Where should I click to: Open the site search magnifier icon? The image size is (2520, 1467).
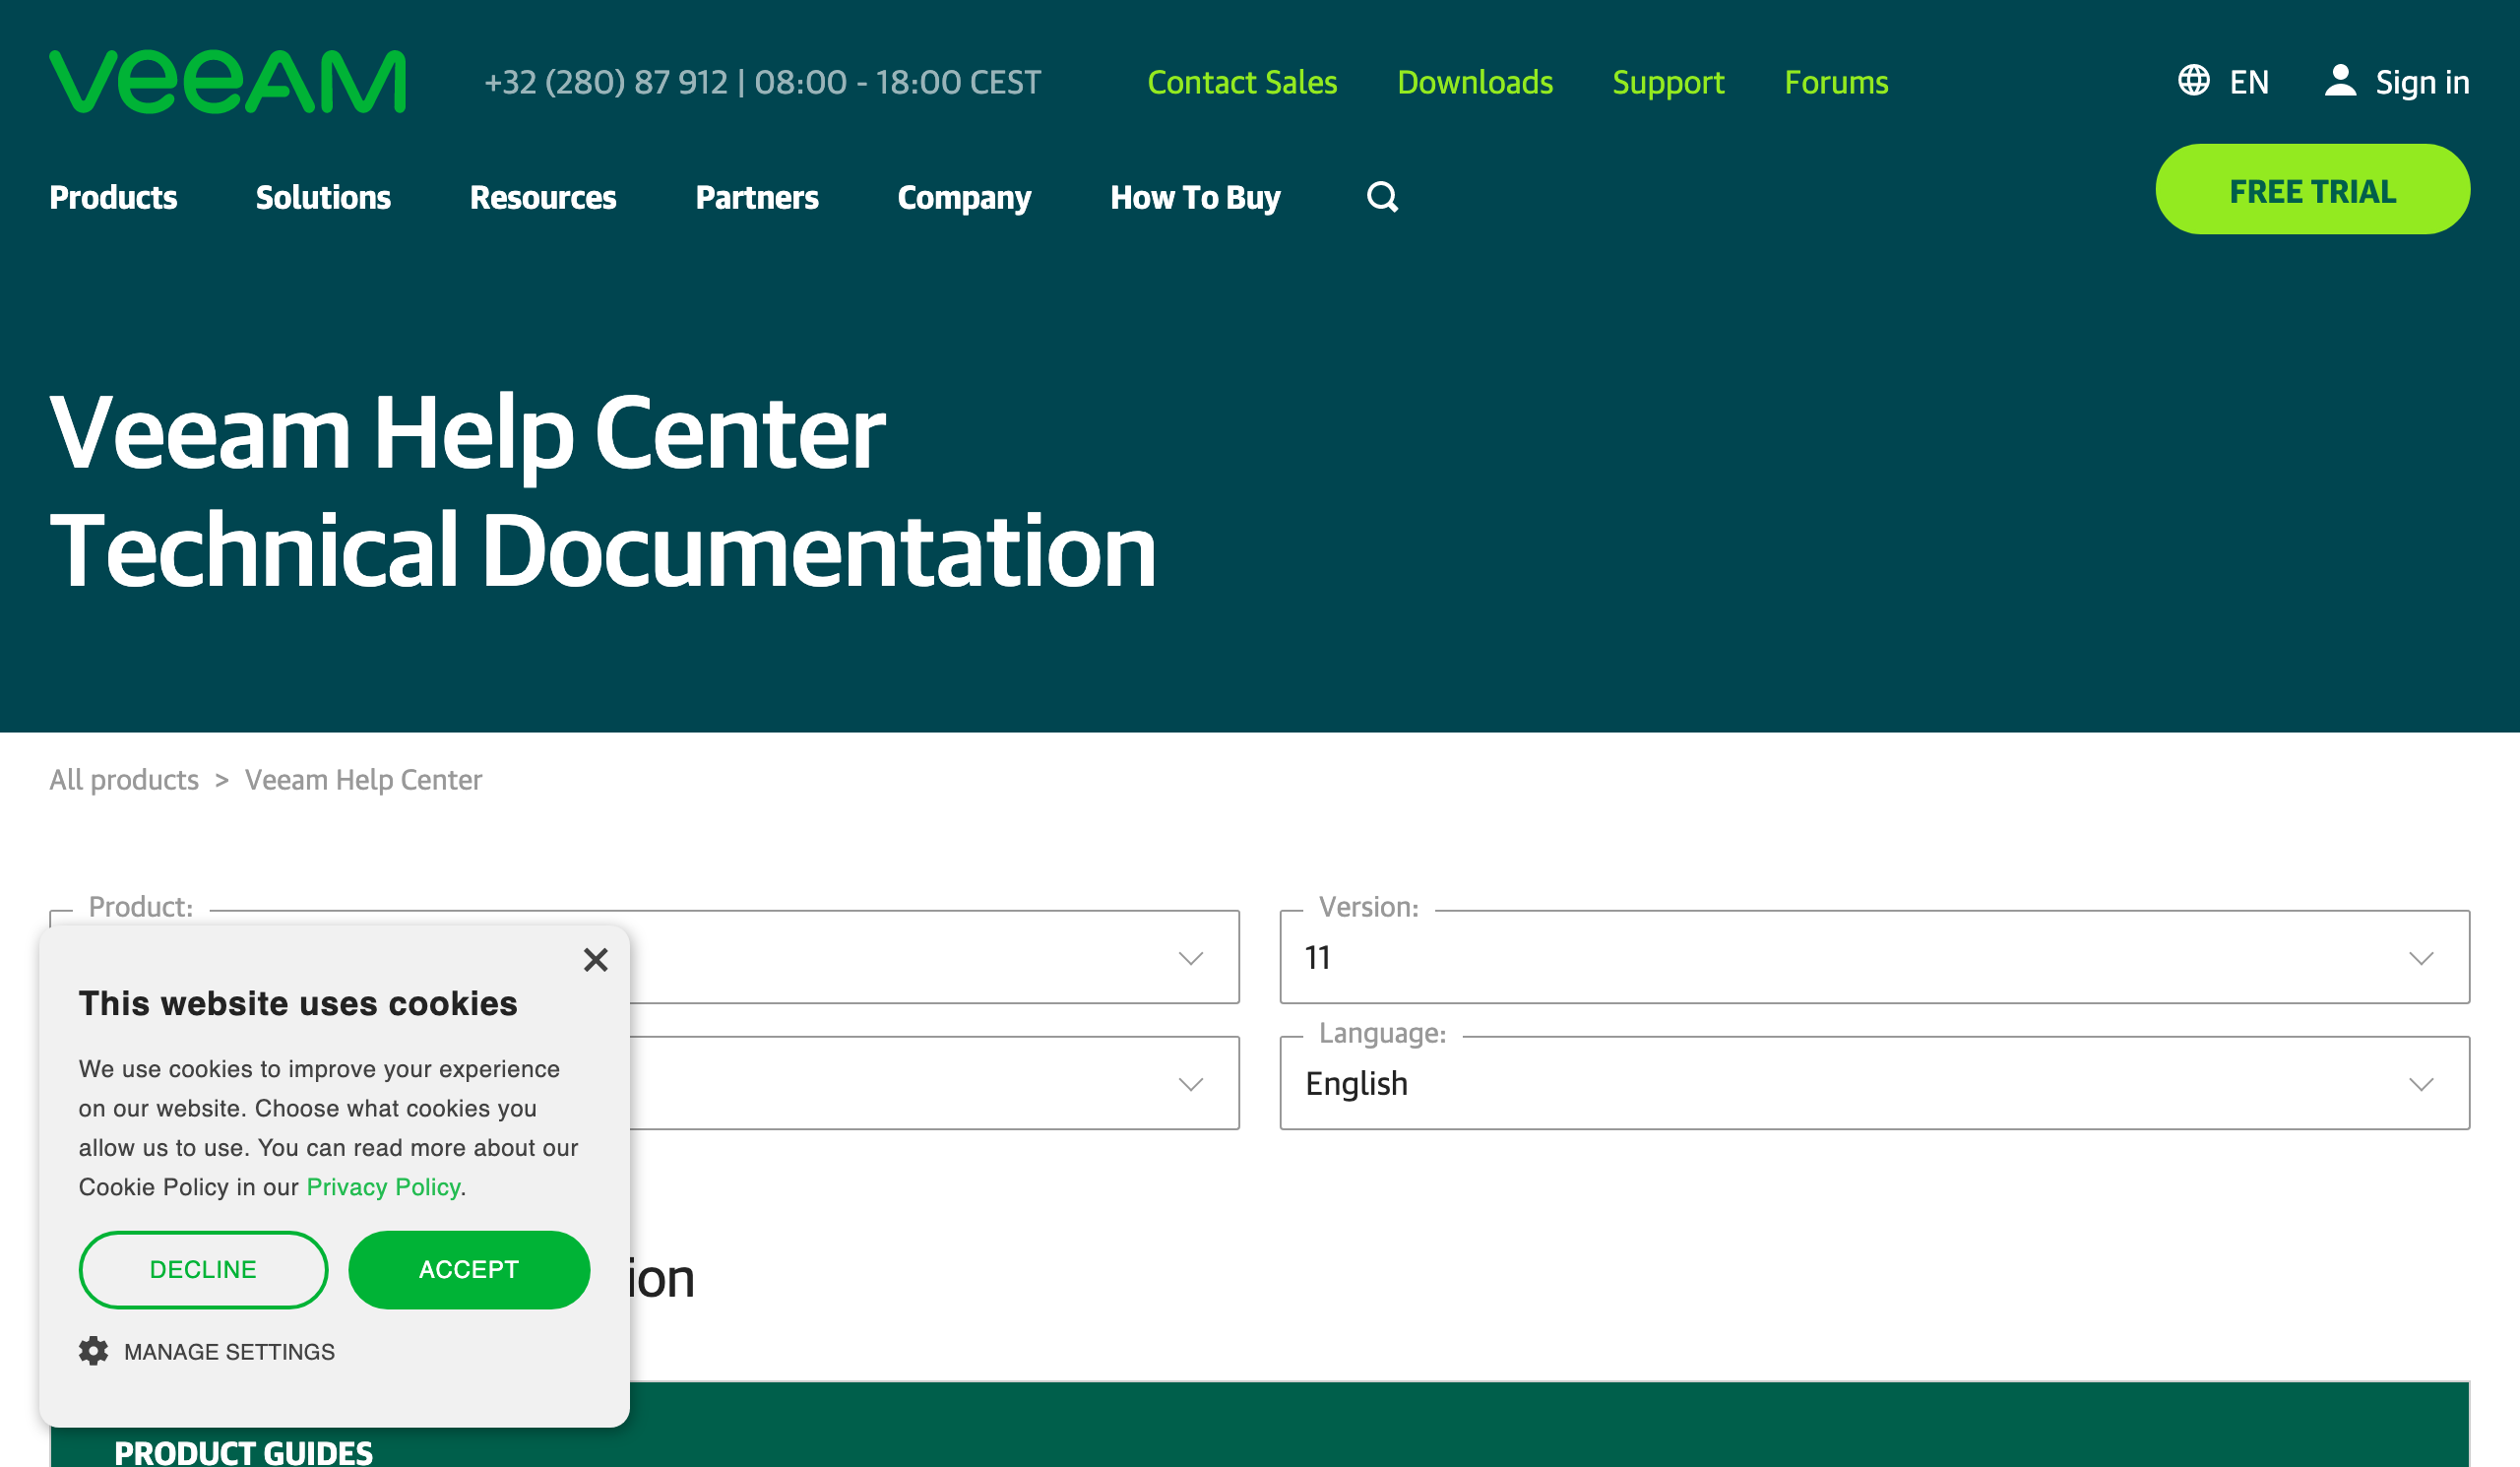tap(1382, 197)
